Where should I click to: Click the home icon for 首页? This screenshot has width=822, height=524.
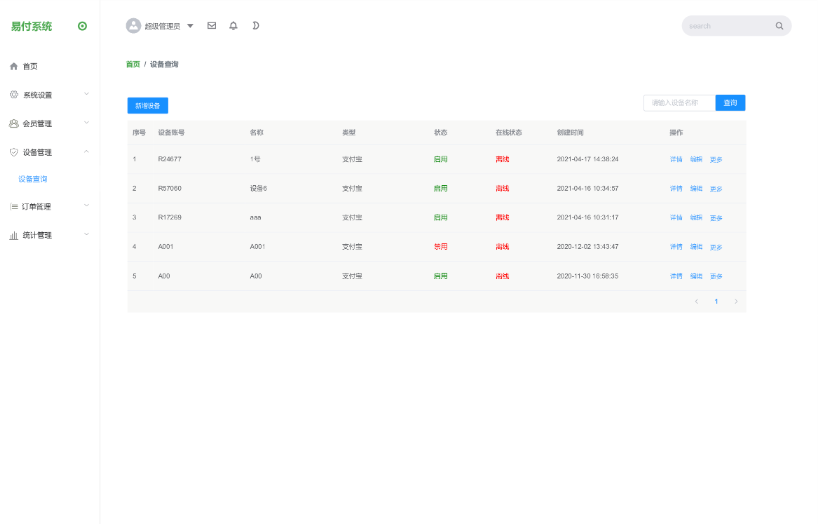pyautogui.click(x=14, y=67)
